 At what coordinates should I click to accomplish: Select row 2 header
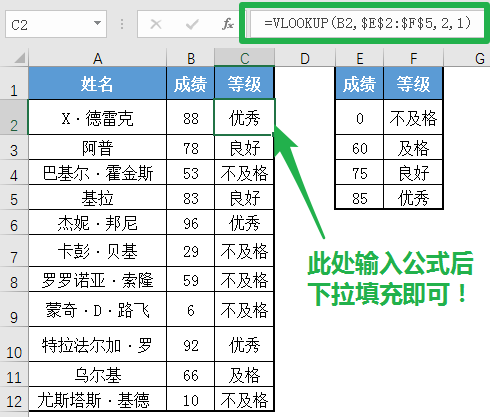point(14,117)
